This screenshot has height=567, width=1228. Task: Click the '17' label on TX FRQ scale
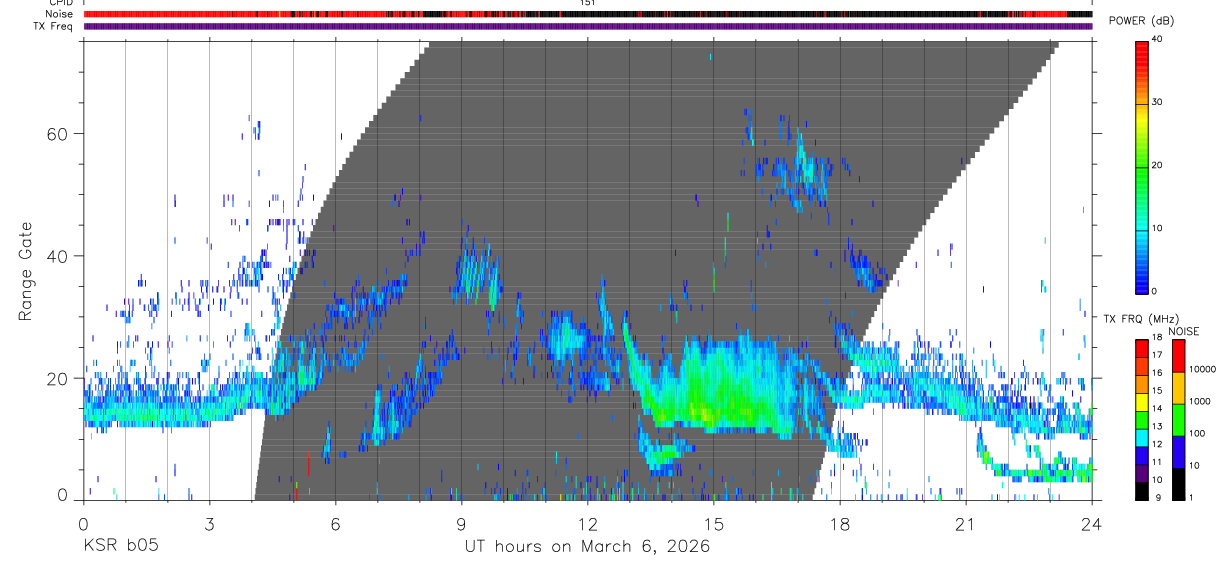(x=1156, y=355)
